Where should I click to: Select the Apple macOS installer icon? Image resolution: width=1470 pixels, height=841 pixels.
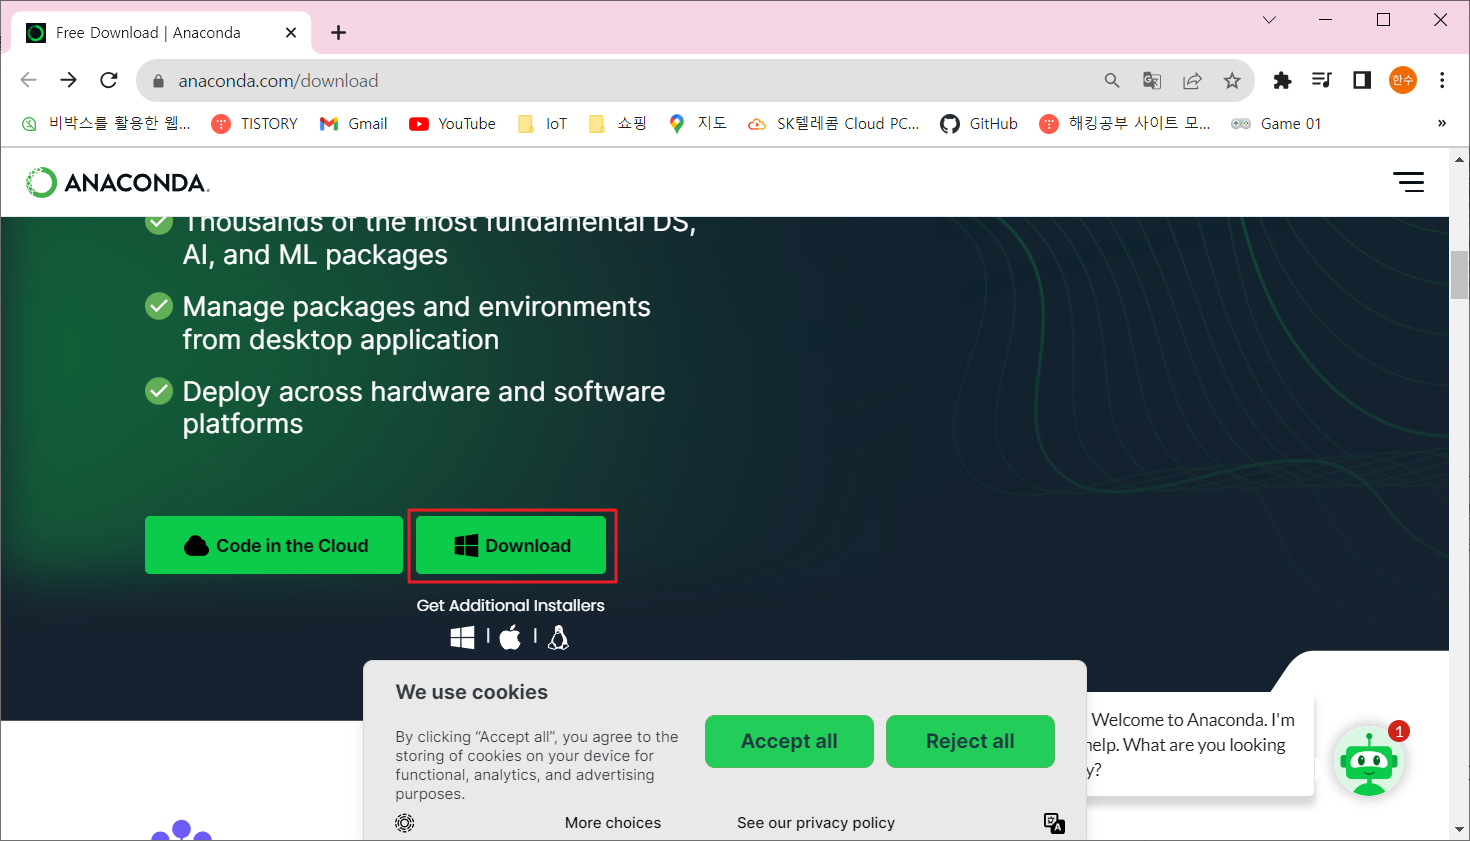[x=510, y=637]
